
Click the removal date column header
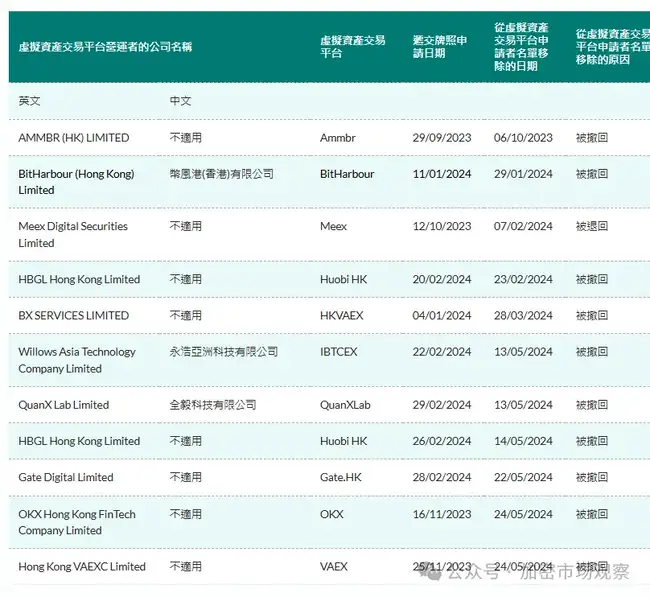(521, 47)
